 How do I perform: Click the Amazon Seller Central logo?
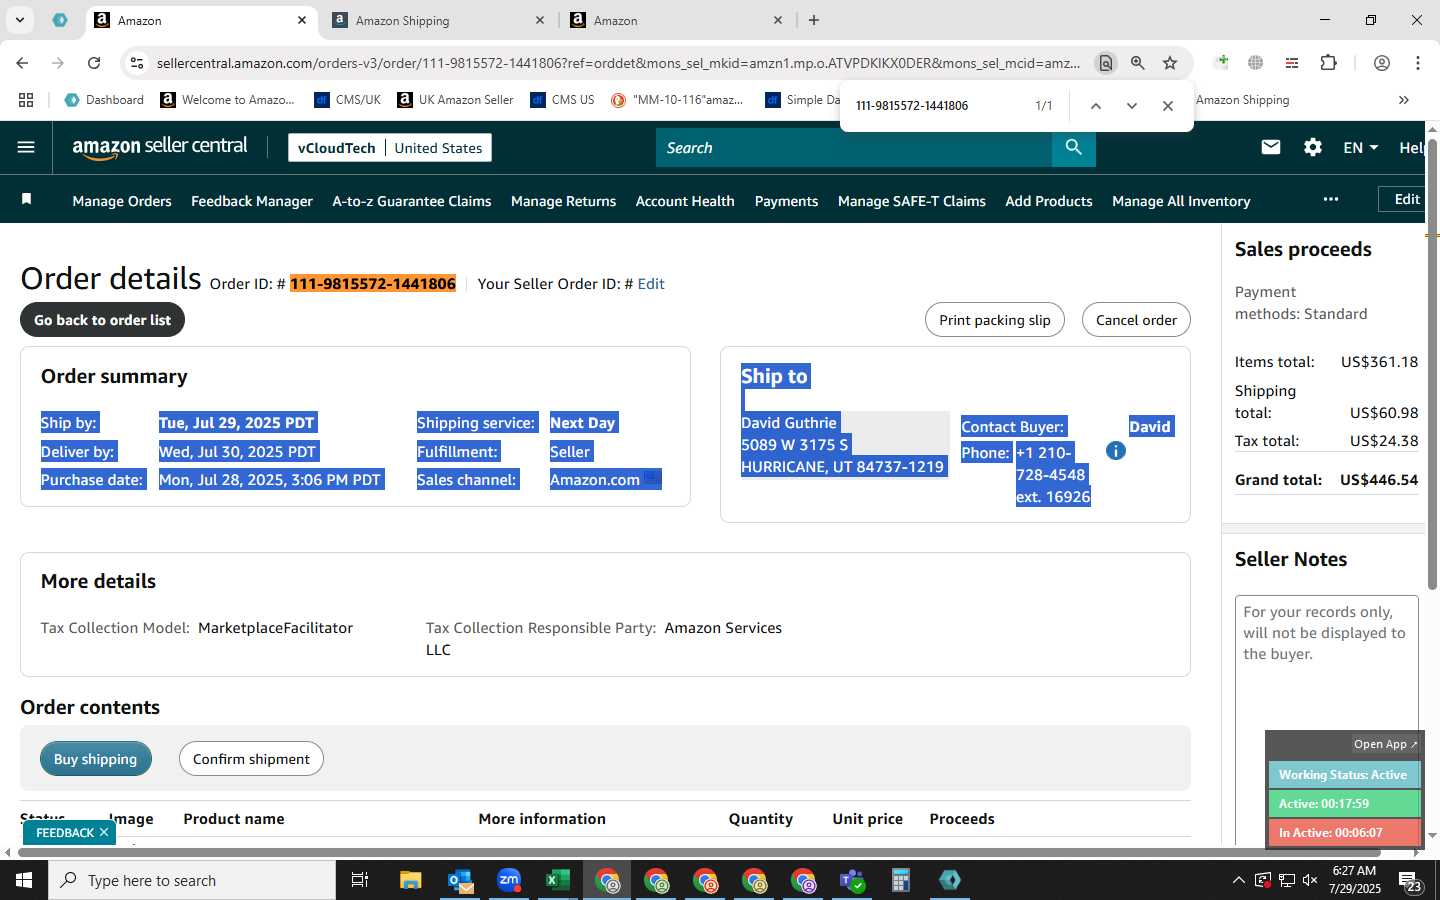[x=160, y=147]
